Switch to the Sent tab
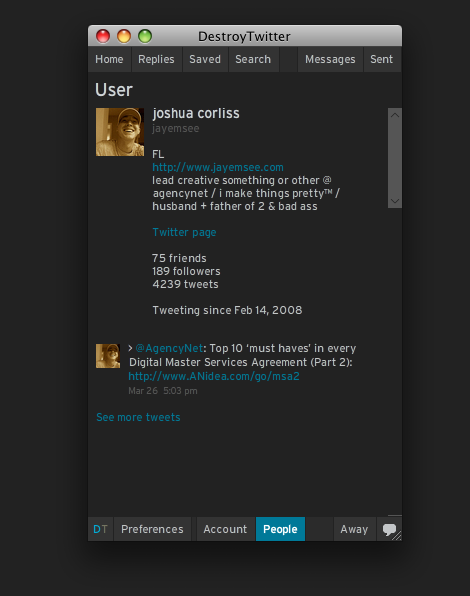This screenshot has height=596, width=470. [382, 59]
